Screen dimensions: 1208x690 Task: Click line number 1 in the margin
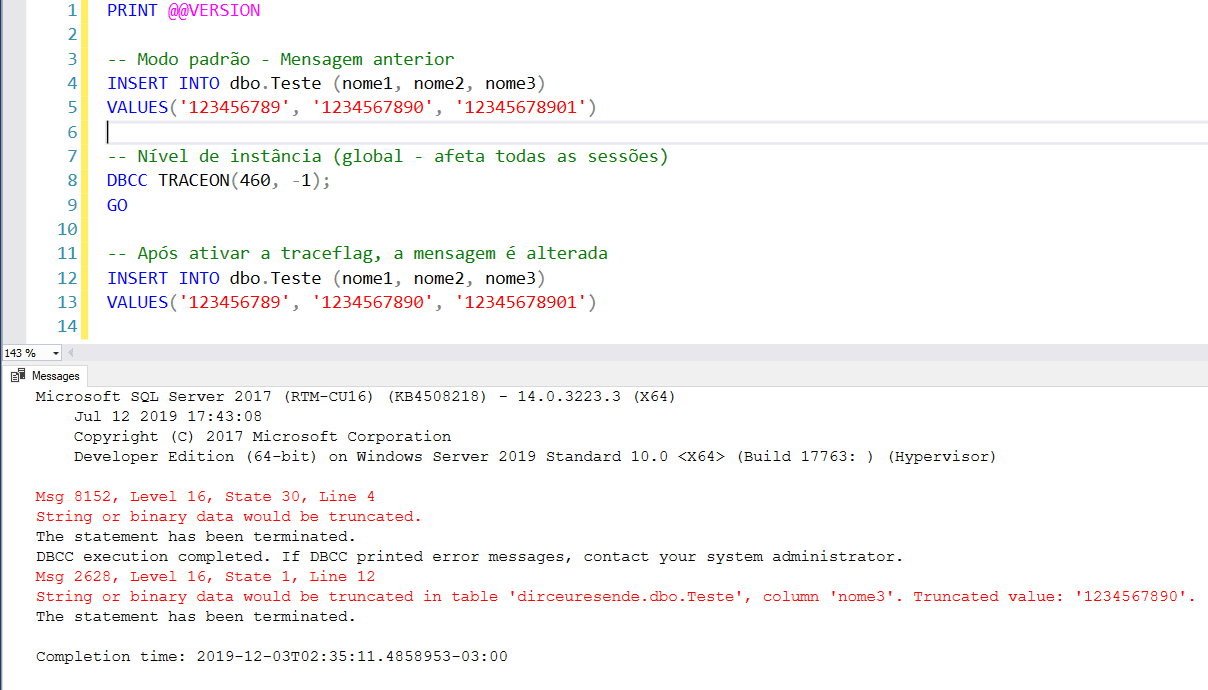tap(71, 11)
